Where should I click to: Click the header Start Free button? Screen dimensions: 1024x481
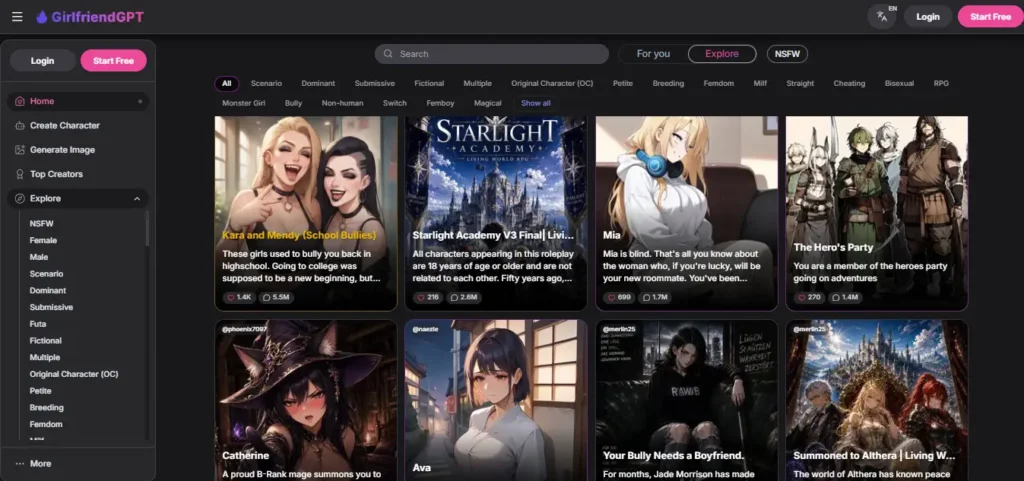990,17
